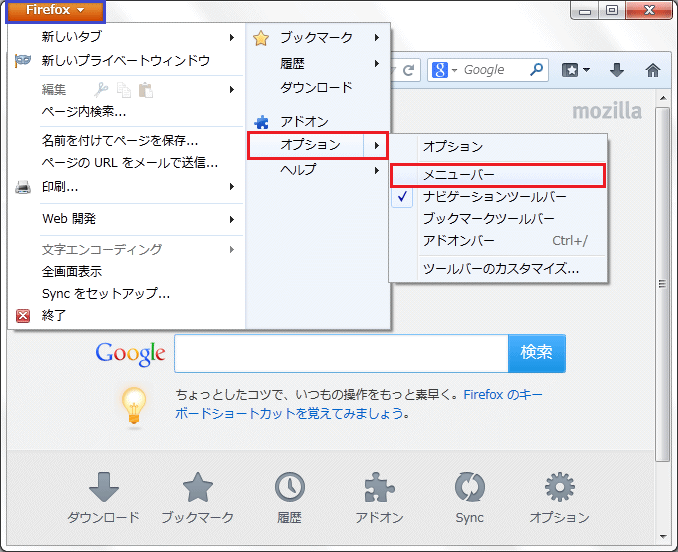Click the puzzle icon beside アドオン menu

click(x=261, y=122)
